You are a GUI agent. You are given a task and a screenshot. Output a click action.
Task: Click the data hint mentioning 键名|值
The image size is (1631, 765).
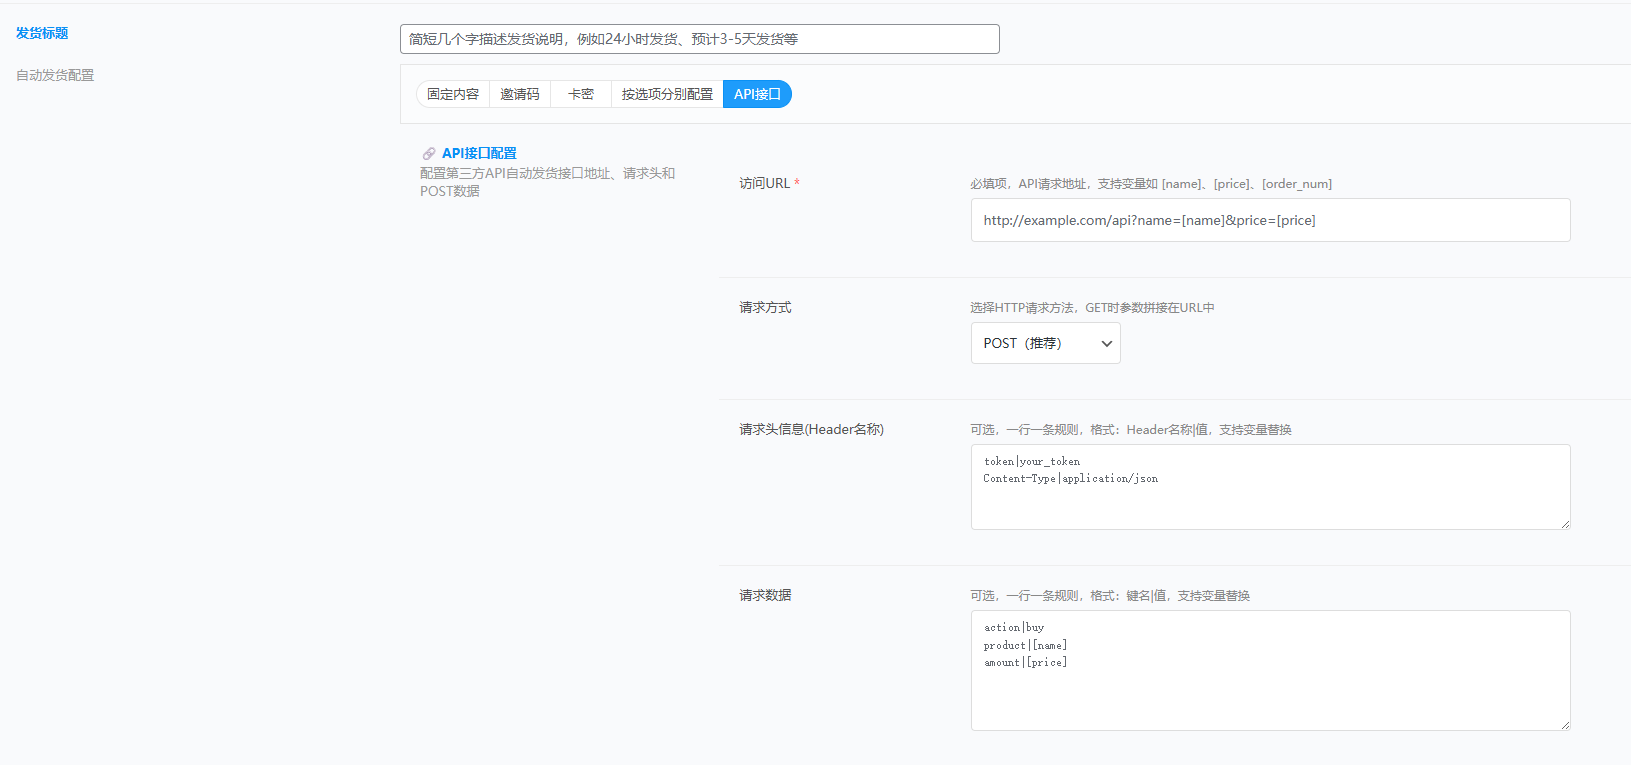[x=1110, y=596]
